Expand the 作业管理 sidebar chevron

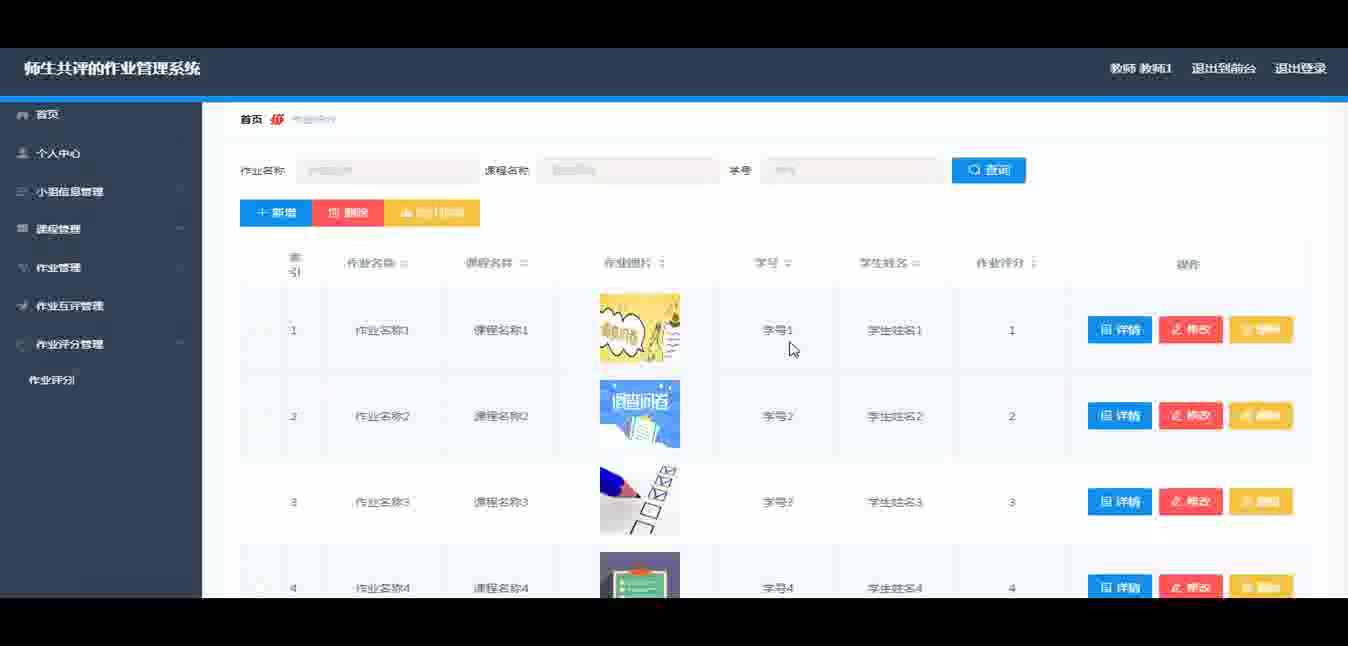(x=180, y=268)
